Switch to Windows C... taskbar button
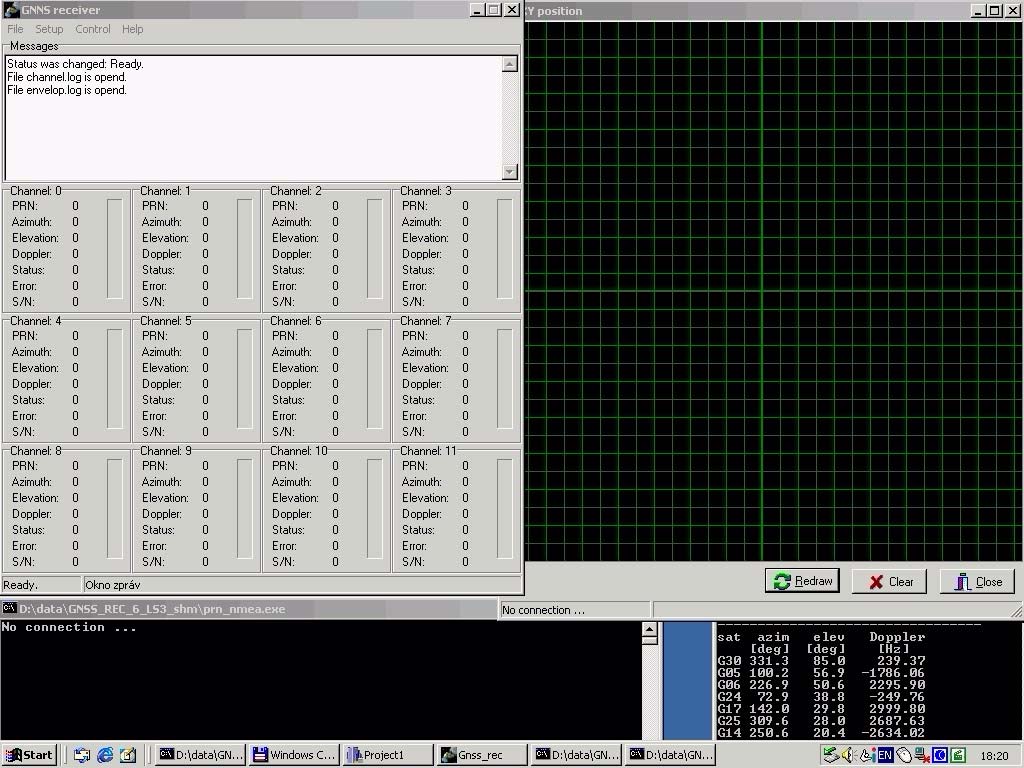 295,755
